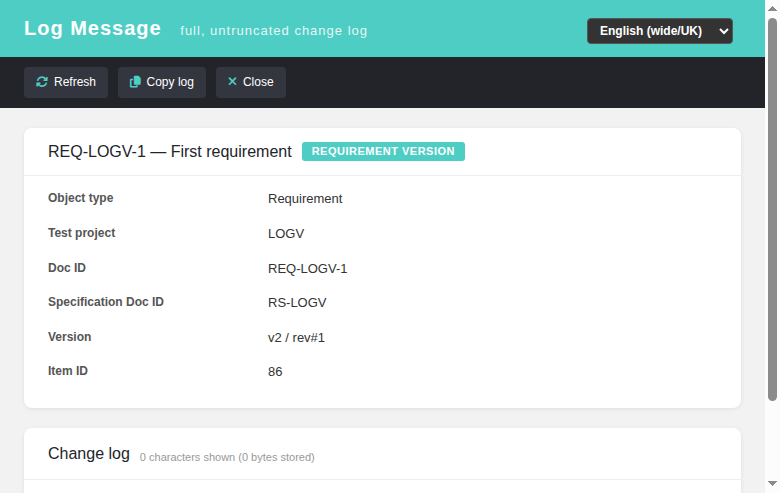Click '0 characters shown (0 bytes stored)' text
The height and width of the screenshot is (493, 780).
click(227, 457)
